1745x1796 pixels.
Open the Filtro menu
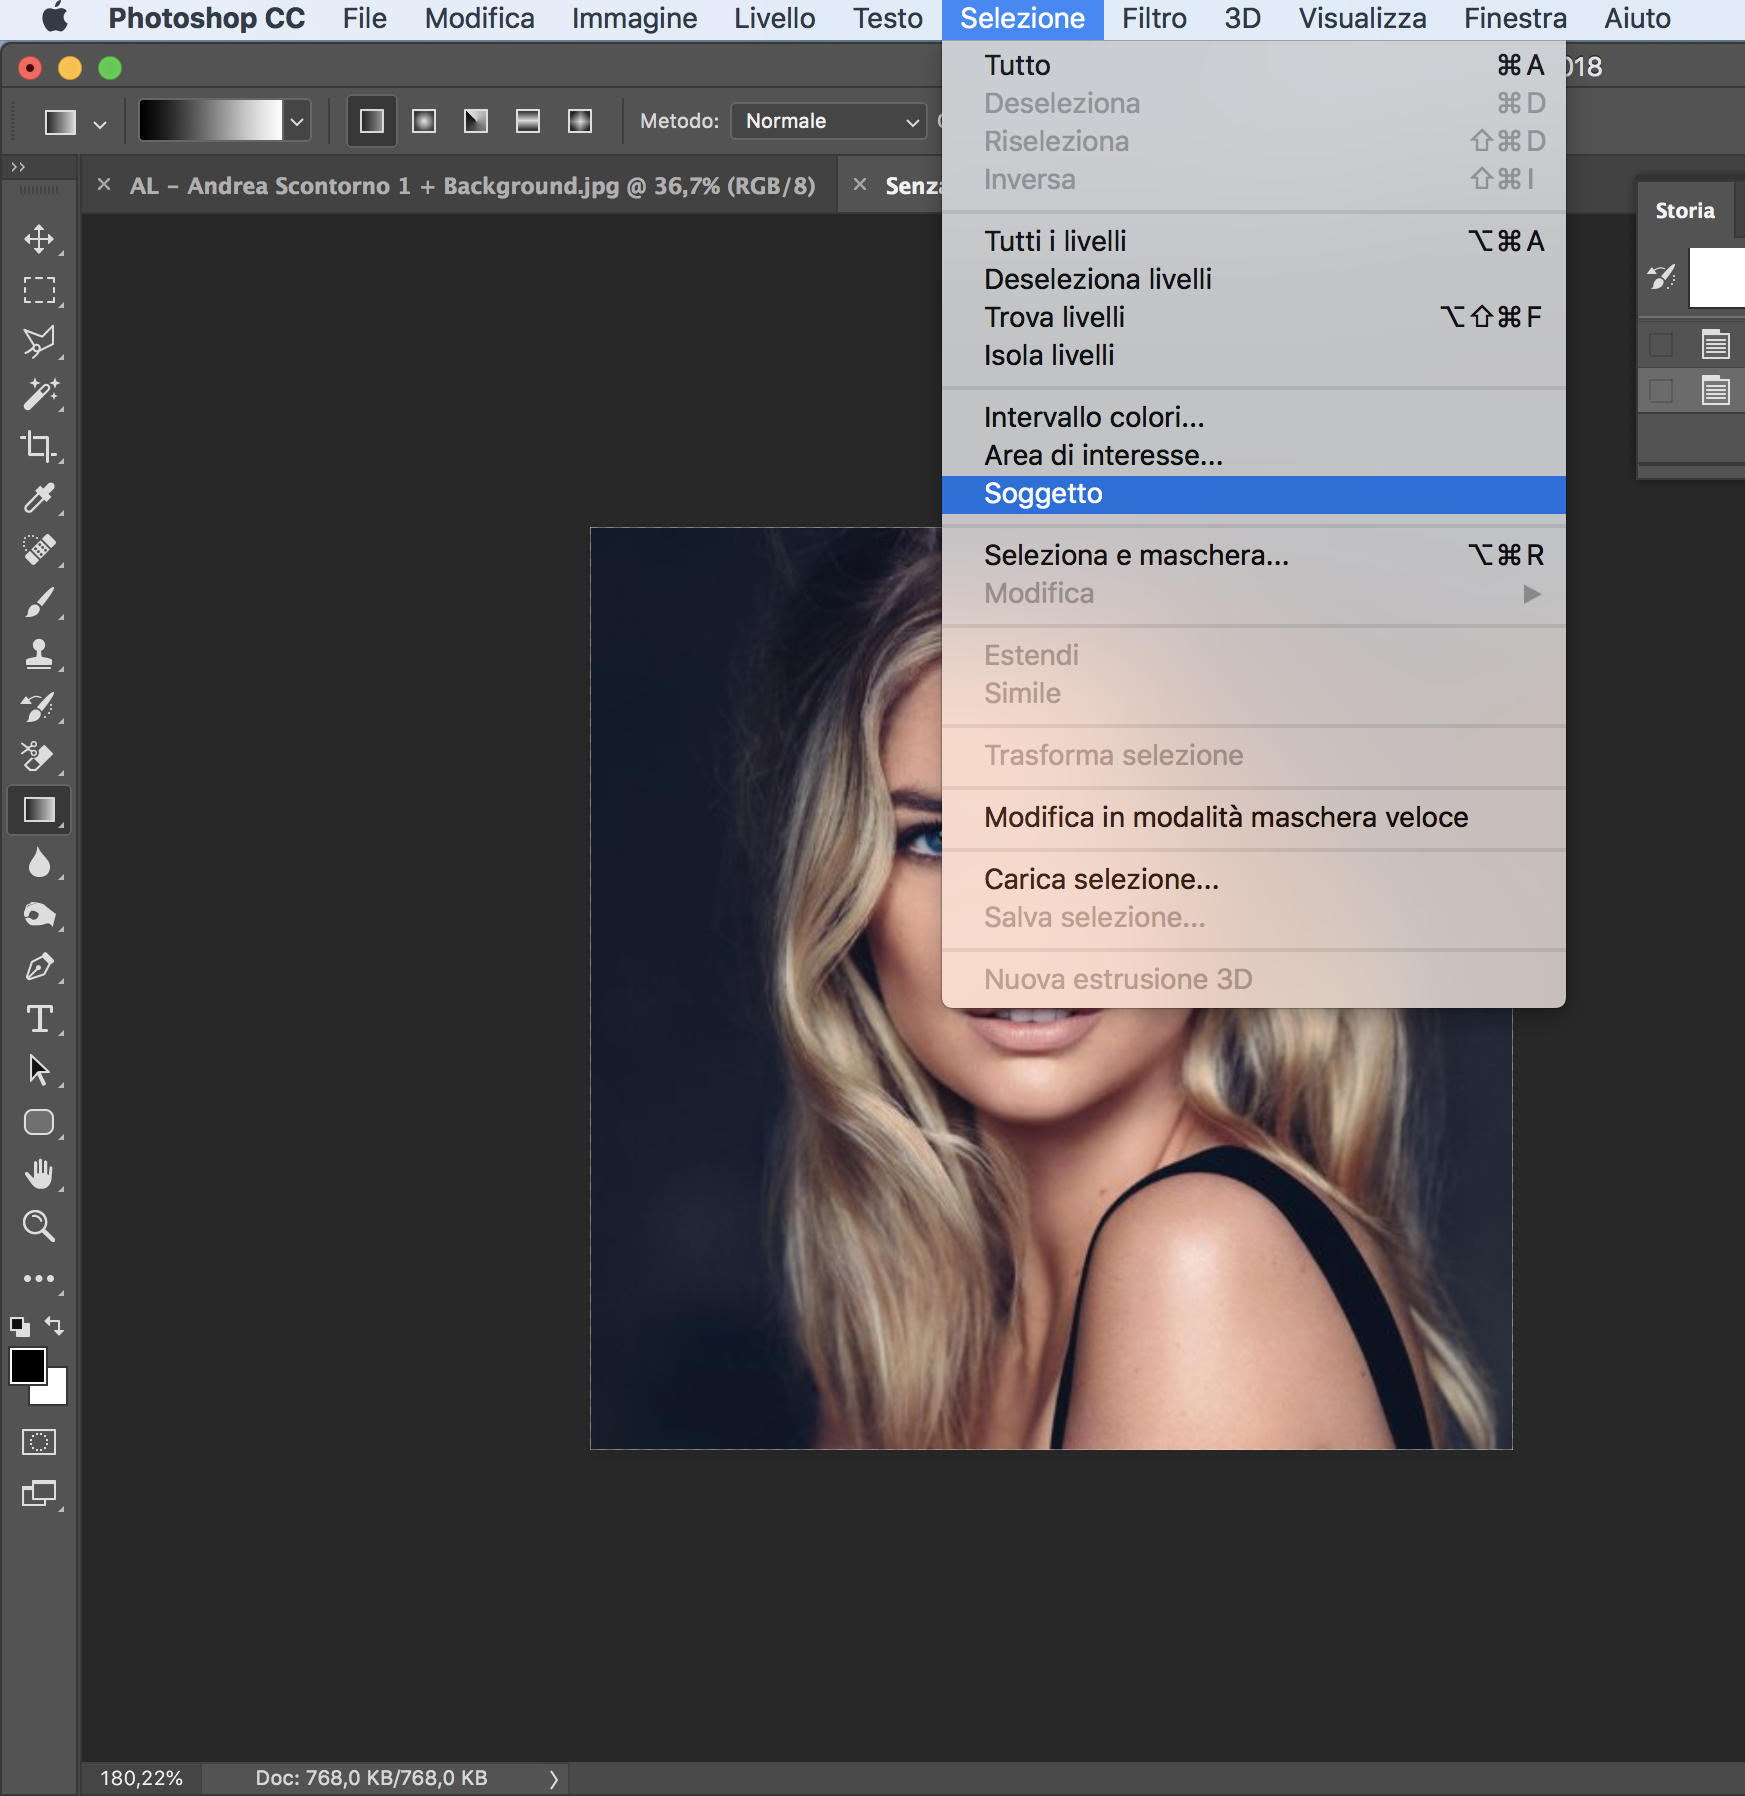[x=1154, y=19]
